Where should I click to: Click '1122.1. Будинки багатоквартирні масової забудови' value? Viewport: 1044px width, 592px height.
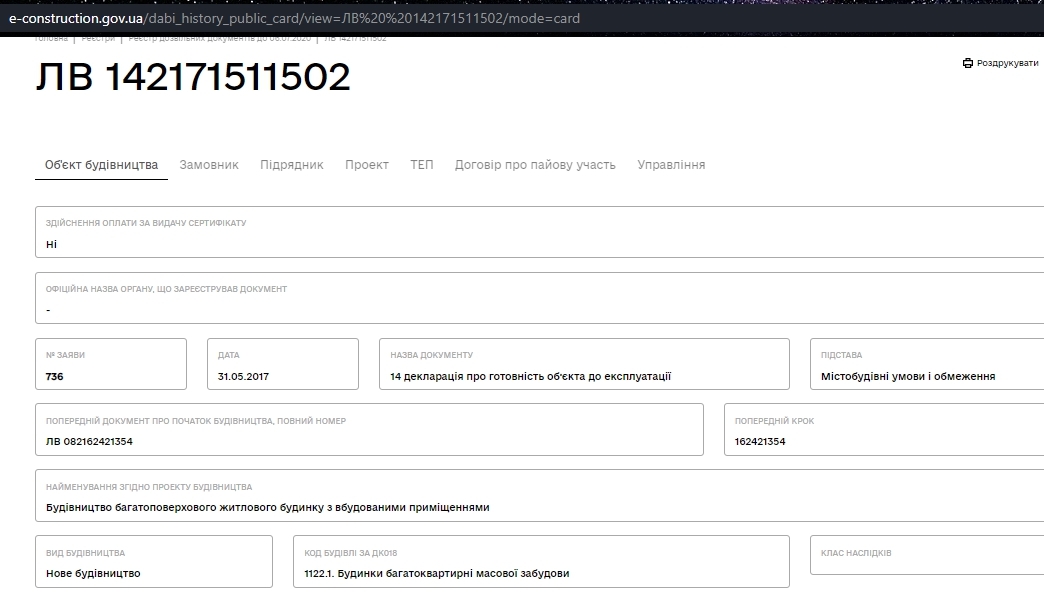pyautogui.click(x=437, y=573)
